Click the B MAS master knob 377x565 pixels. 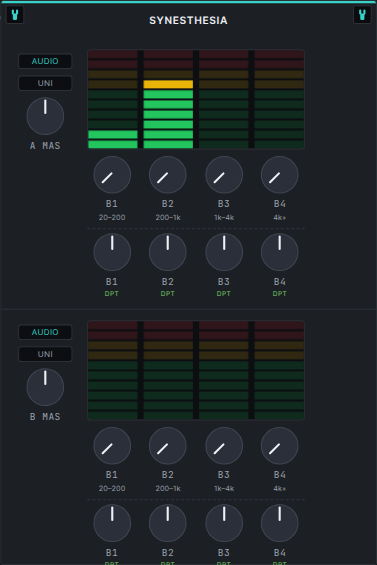click(x=45, y=387)
